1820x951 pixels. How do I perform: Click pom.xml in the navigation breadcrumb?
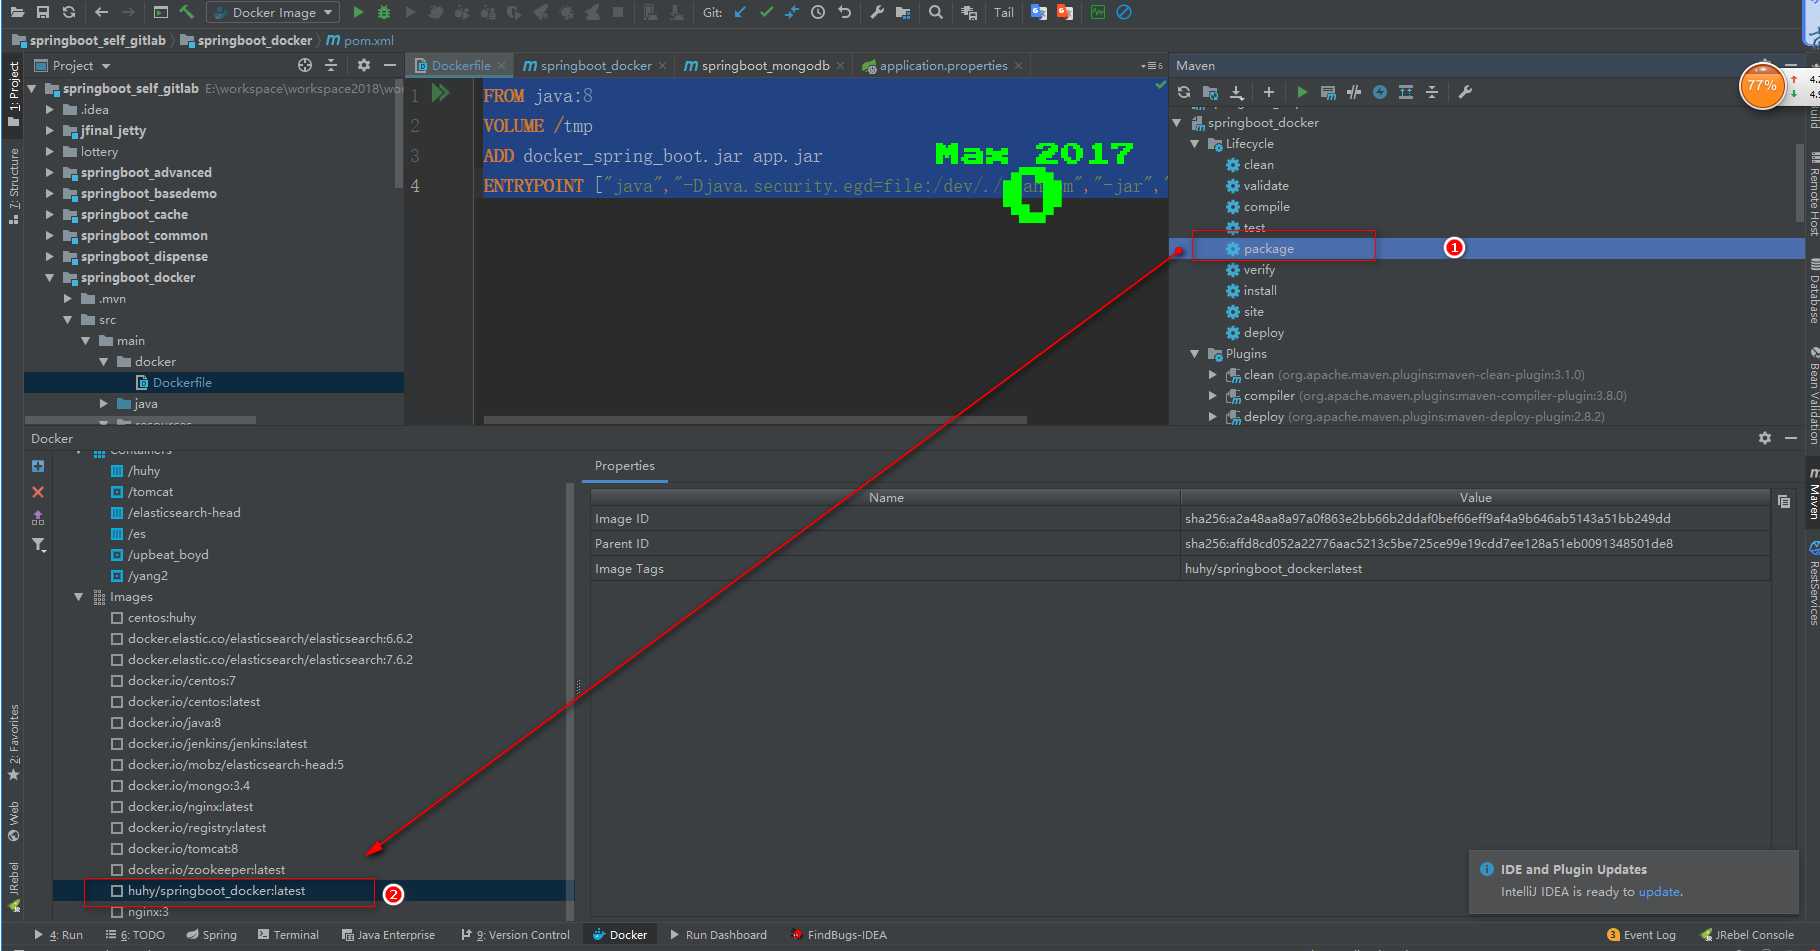coord(361,41)
